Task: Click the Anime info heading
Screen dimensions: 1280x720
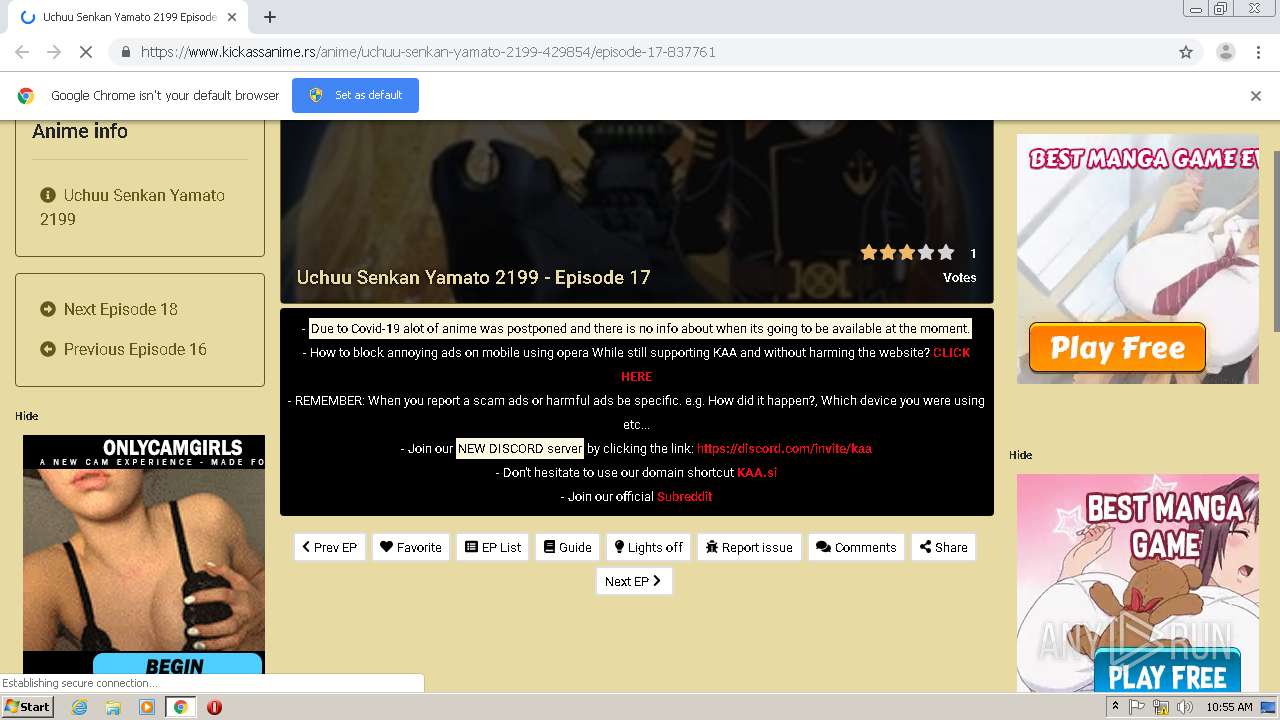Action: tap(80, 131)
